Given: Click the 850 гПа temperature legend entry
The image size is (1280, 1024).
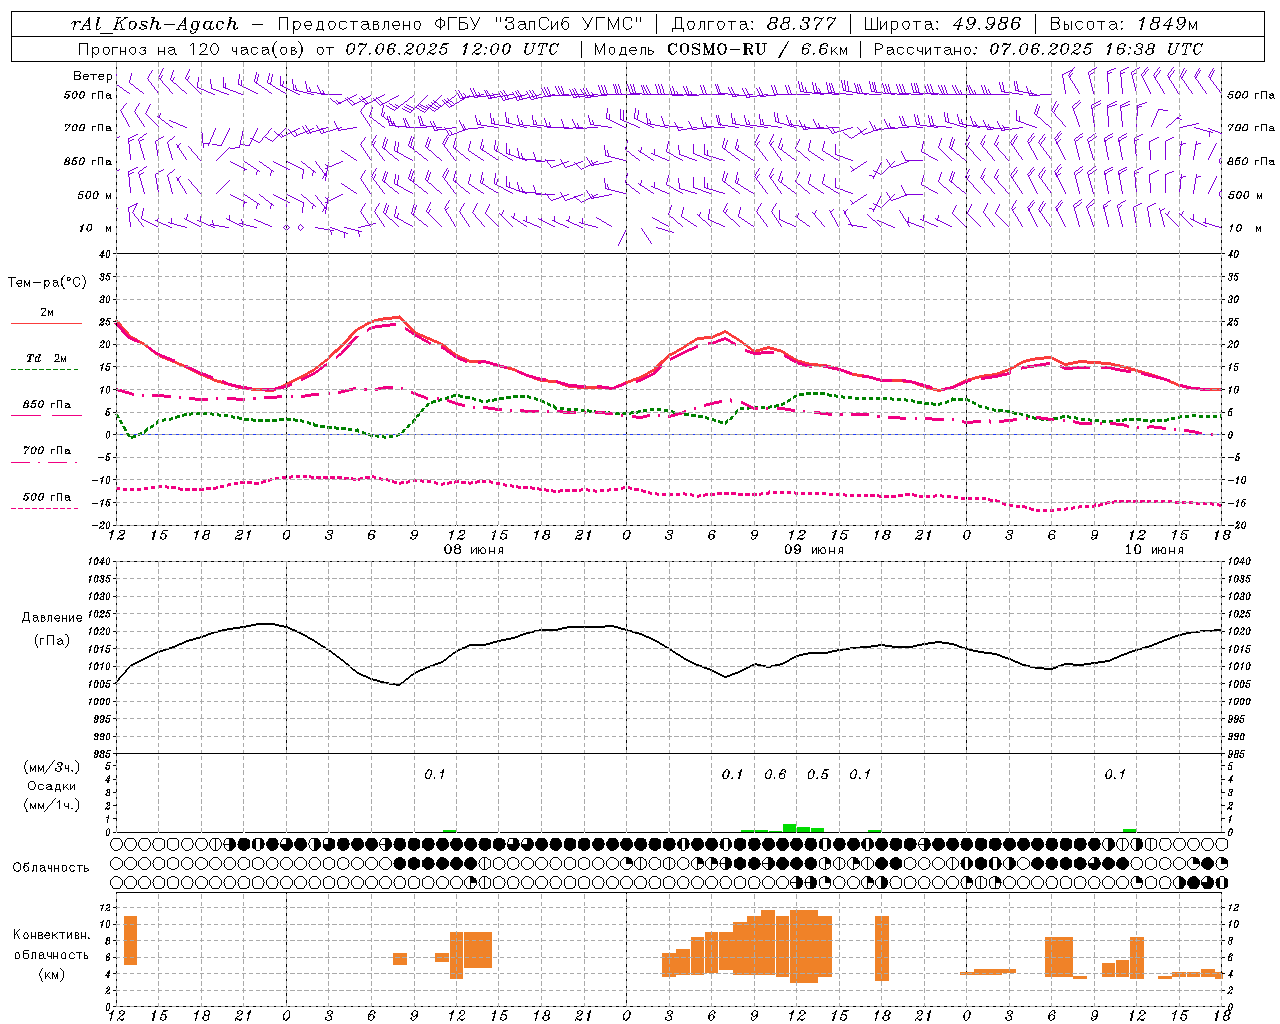Looking at the screenshot, I should tap(47, 405).
